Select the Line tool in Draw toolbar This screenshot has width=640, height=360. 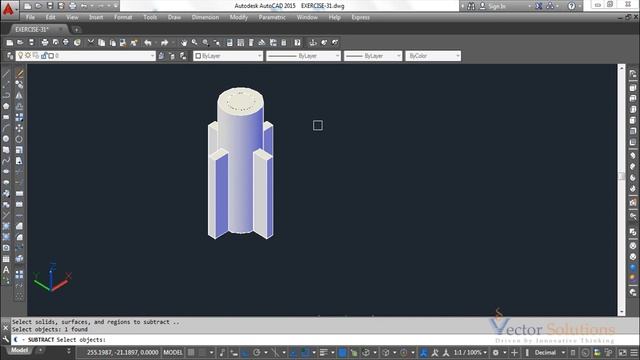(x=6, y=73)
